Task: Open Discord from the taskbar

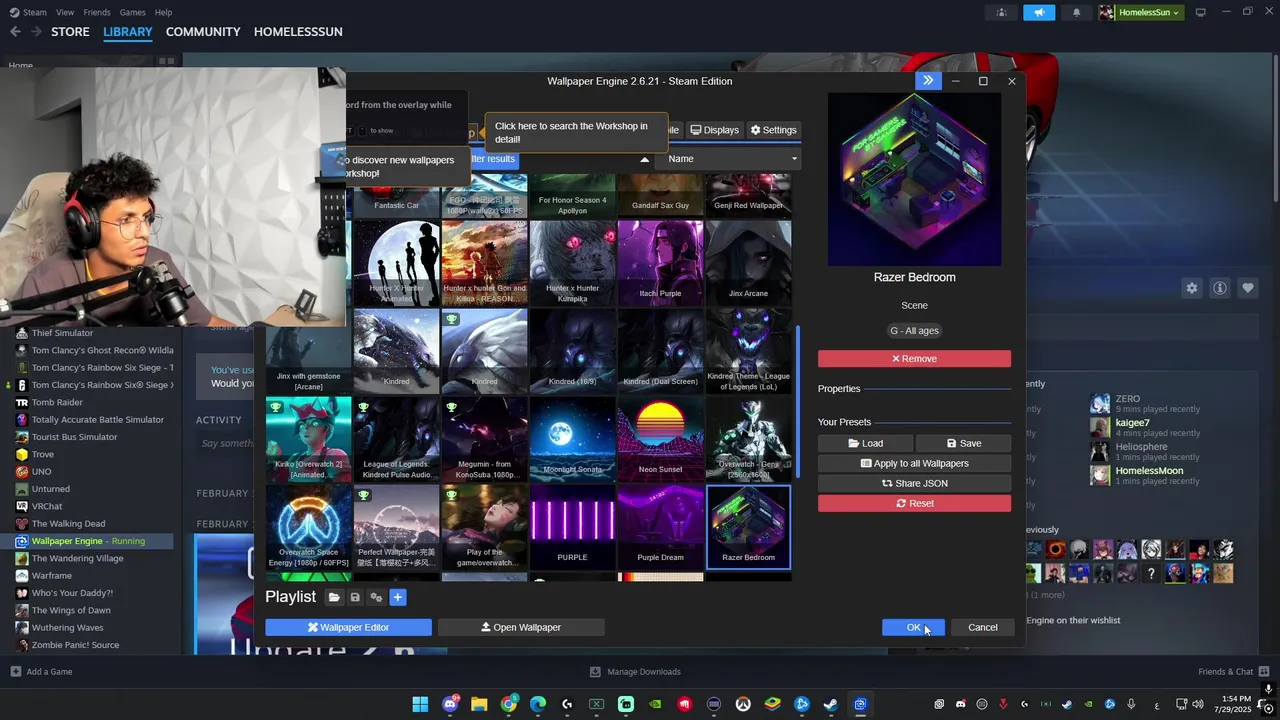Action: 450,704
